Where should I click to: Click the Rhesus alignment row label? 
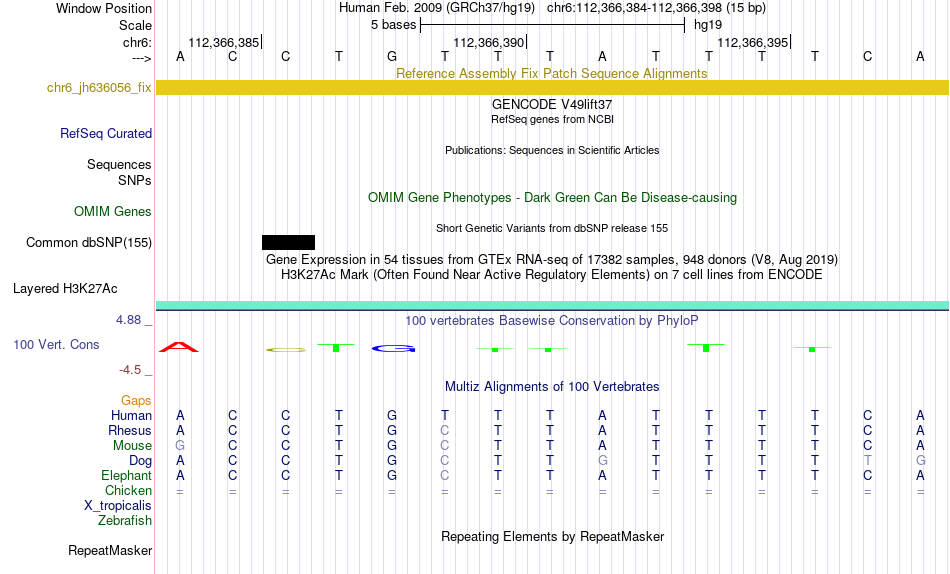(130, 431)
